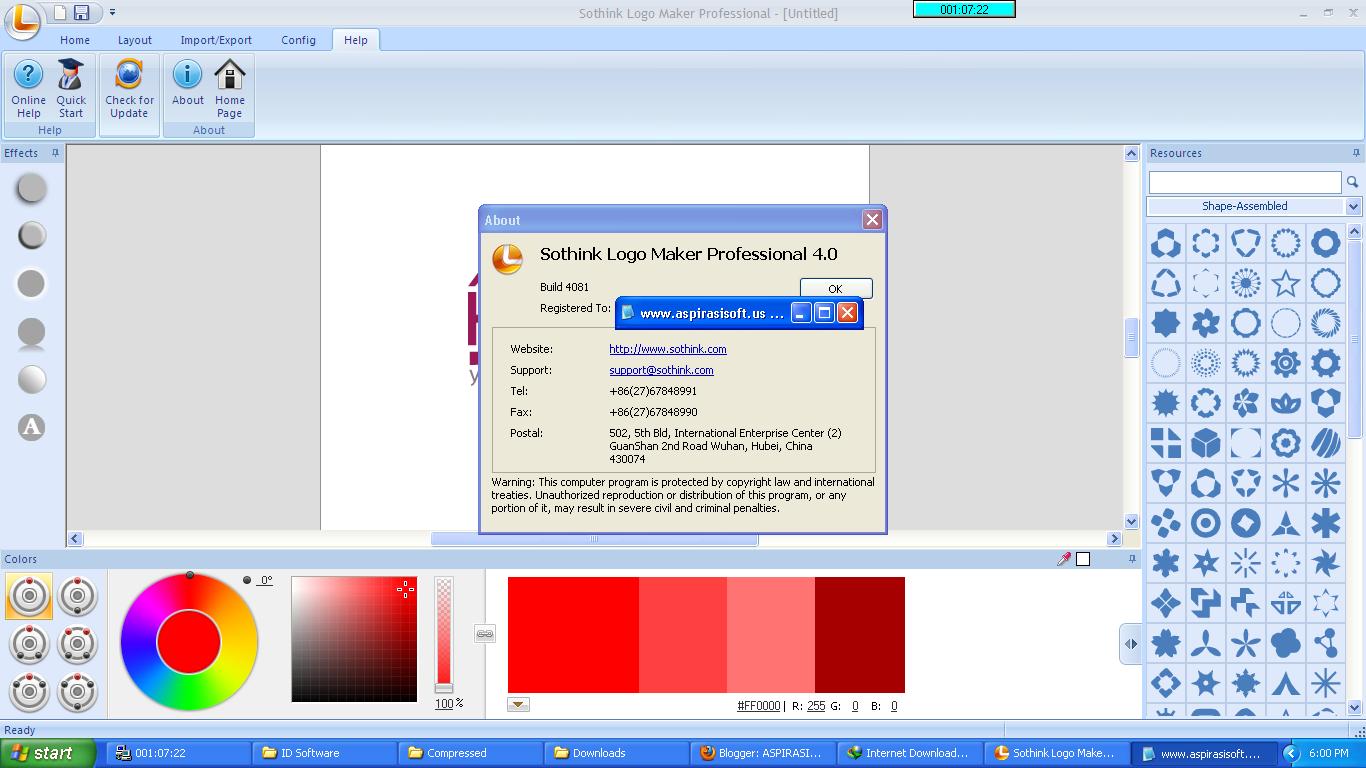Open Blogger: ASPIRASI taskbar window
This screenshot has width=1366, height=768.
[763, 753]
